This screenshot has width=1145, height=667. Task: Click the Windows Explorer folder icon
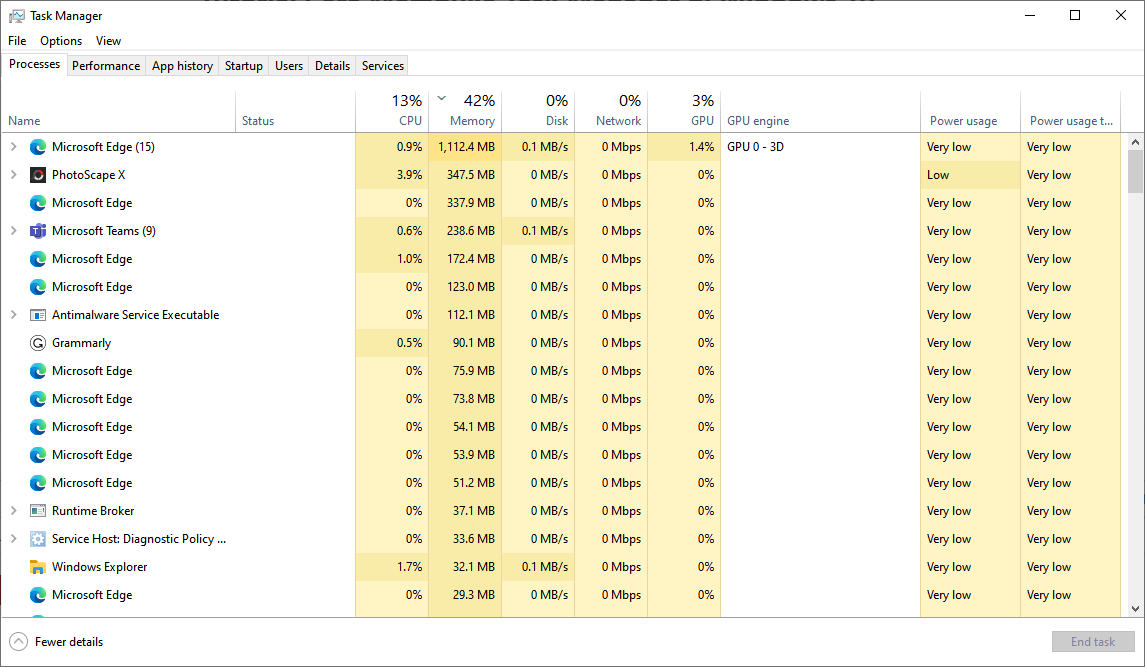(38, 567)
